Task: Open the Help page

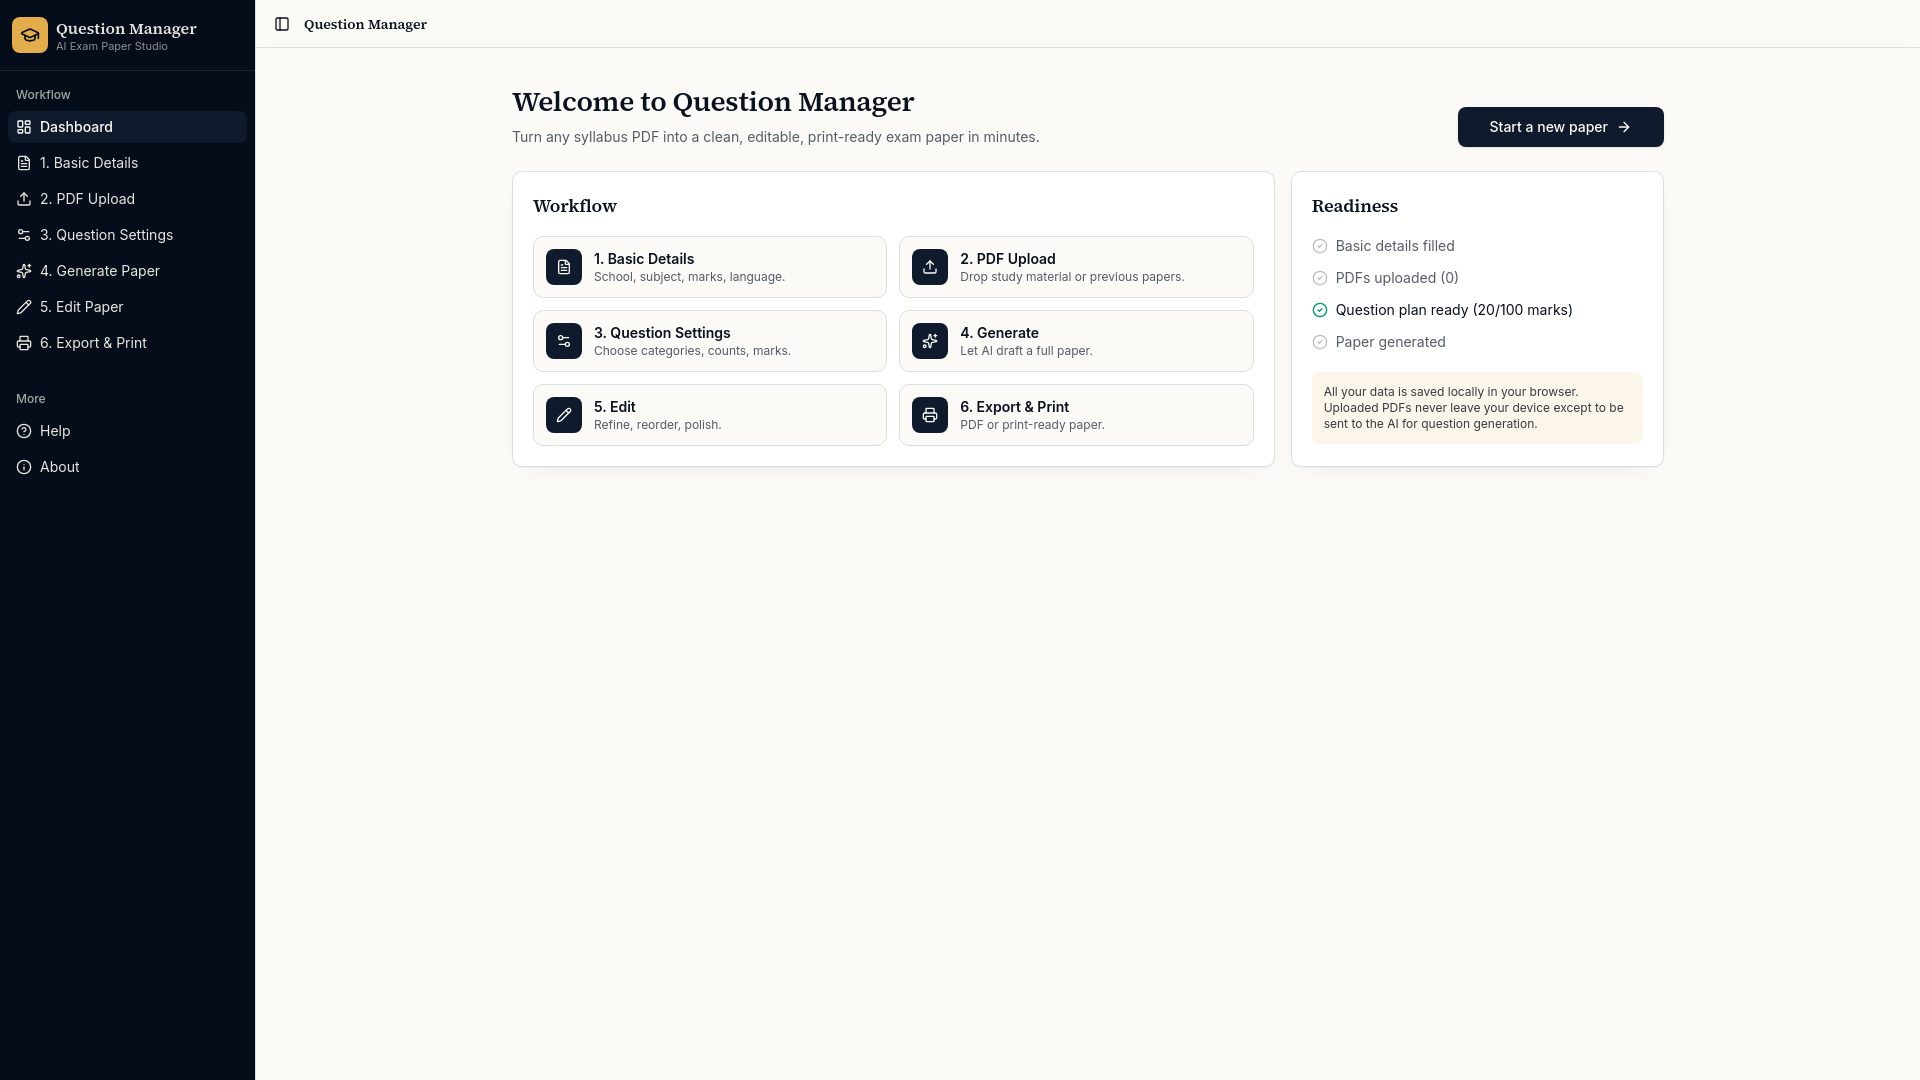Action: tap(127, 431)
